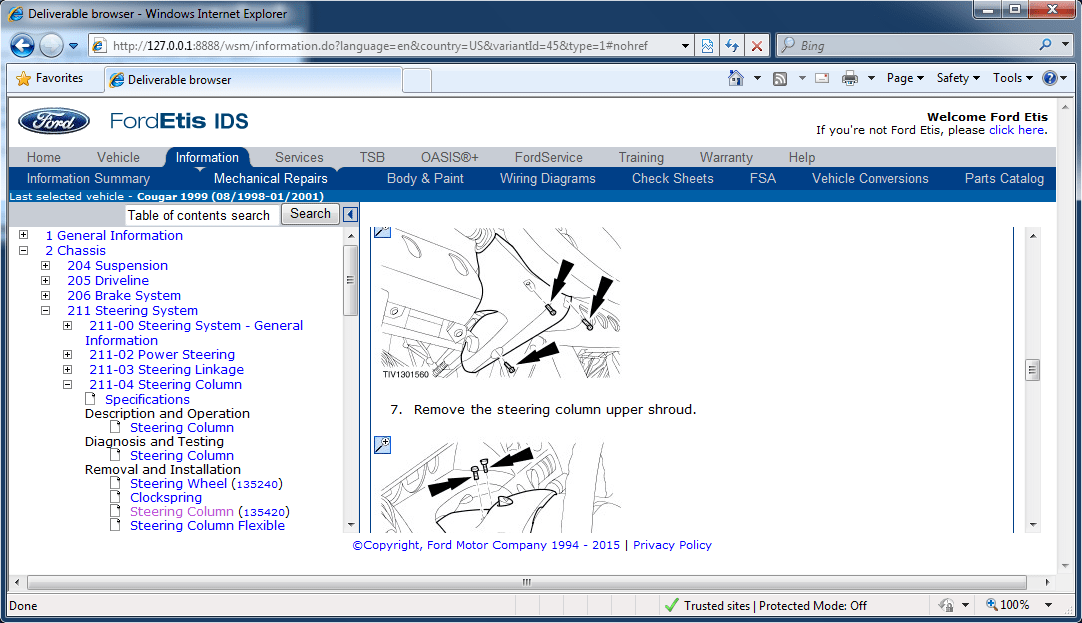Open recent pages dropdown next to Forward
The height and width of the screenshot is (623, 1082).
(73, 46)
